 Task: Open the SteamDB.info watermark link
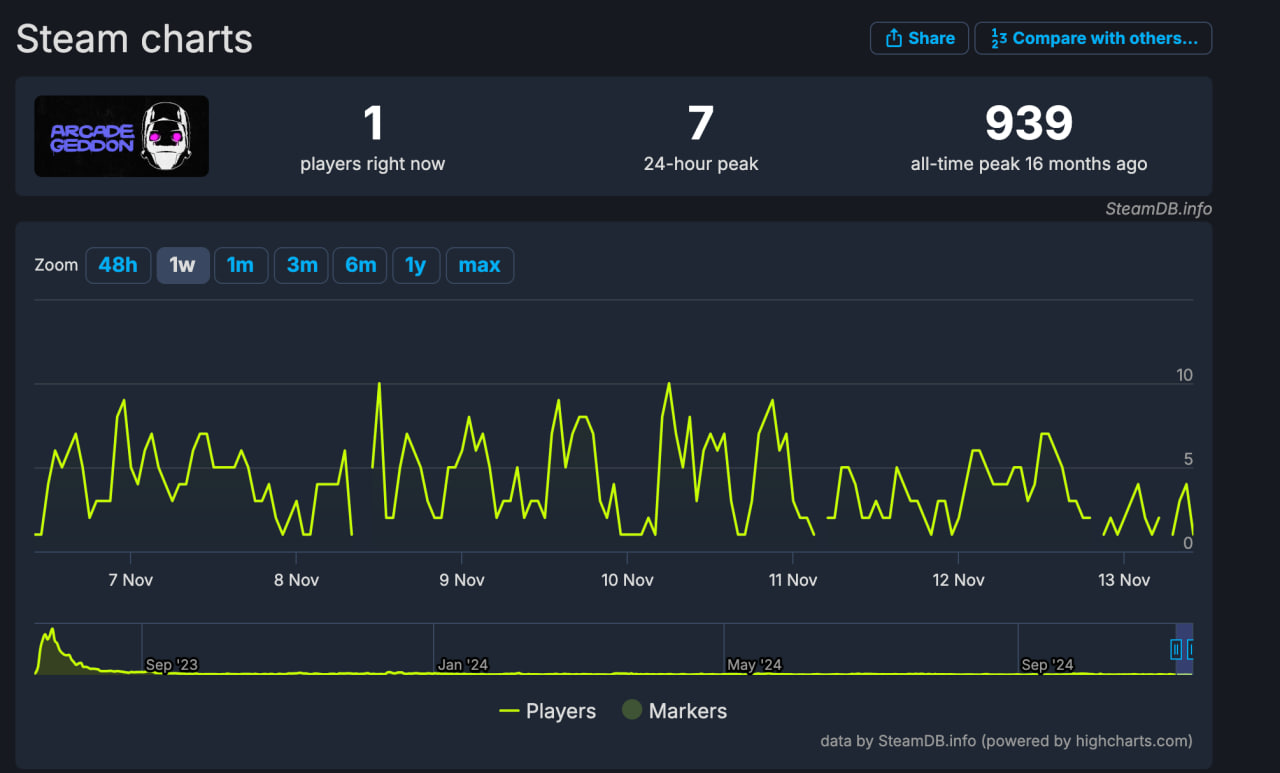tap(1158, 208)
